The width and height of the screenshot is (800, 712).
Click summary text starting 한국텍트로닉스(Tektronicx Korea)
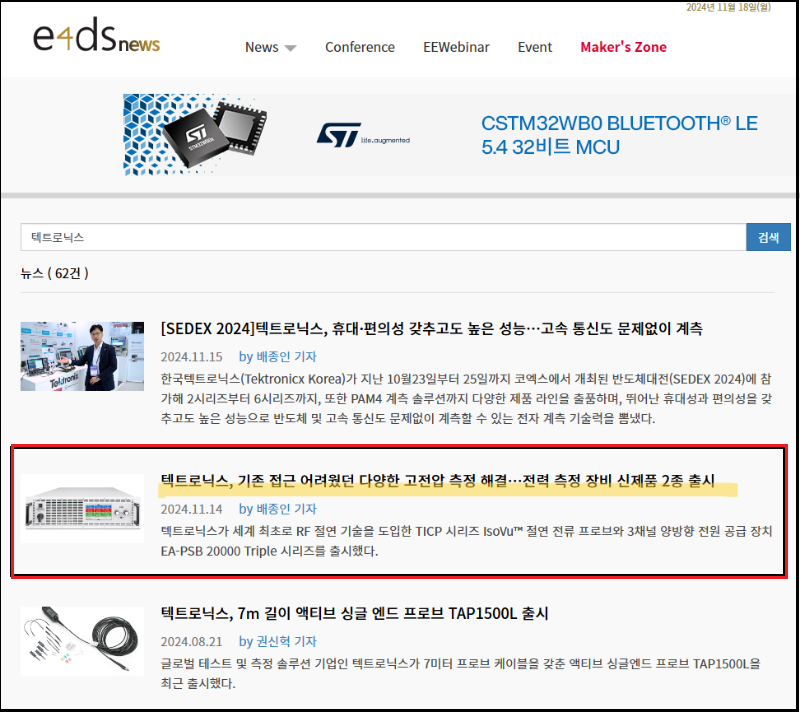(466, 399)
